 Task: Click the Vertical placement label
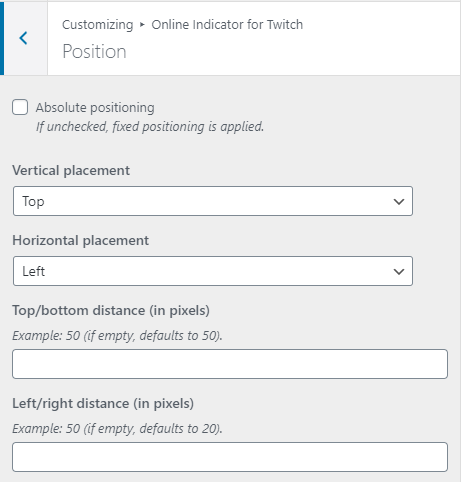pos(71,171)
